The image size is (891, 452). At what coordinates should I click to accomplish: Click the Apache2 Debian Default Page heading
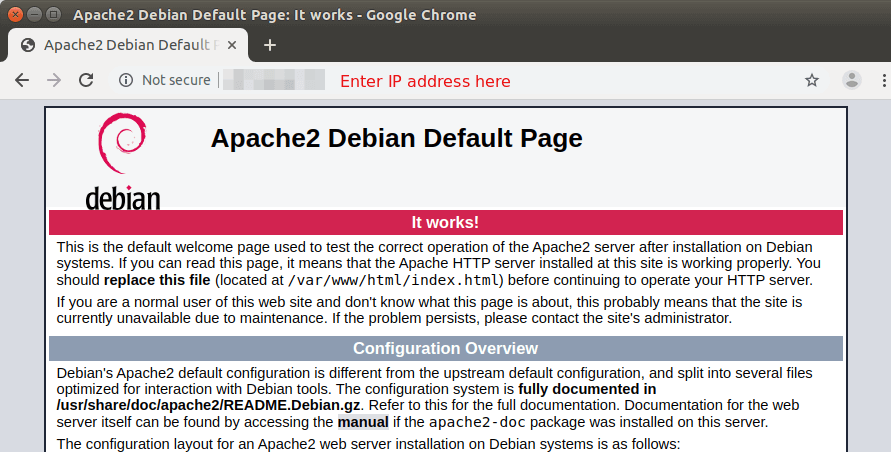point(396,138)
